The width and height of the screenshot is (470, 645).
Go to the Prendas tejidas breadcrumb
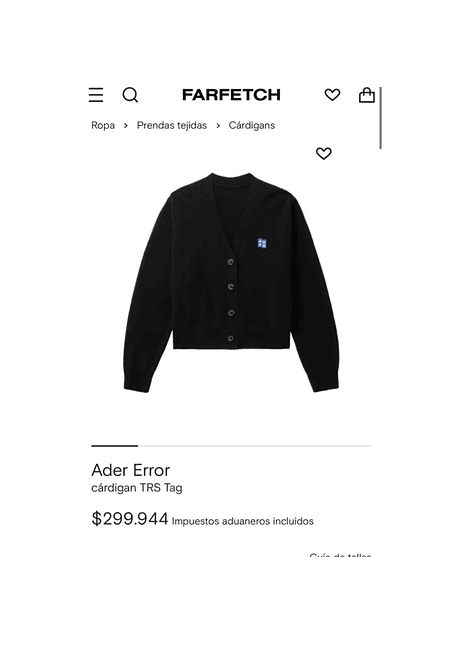[x=172, y=125]
